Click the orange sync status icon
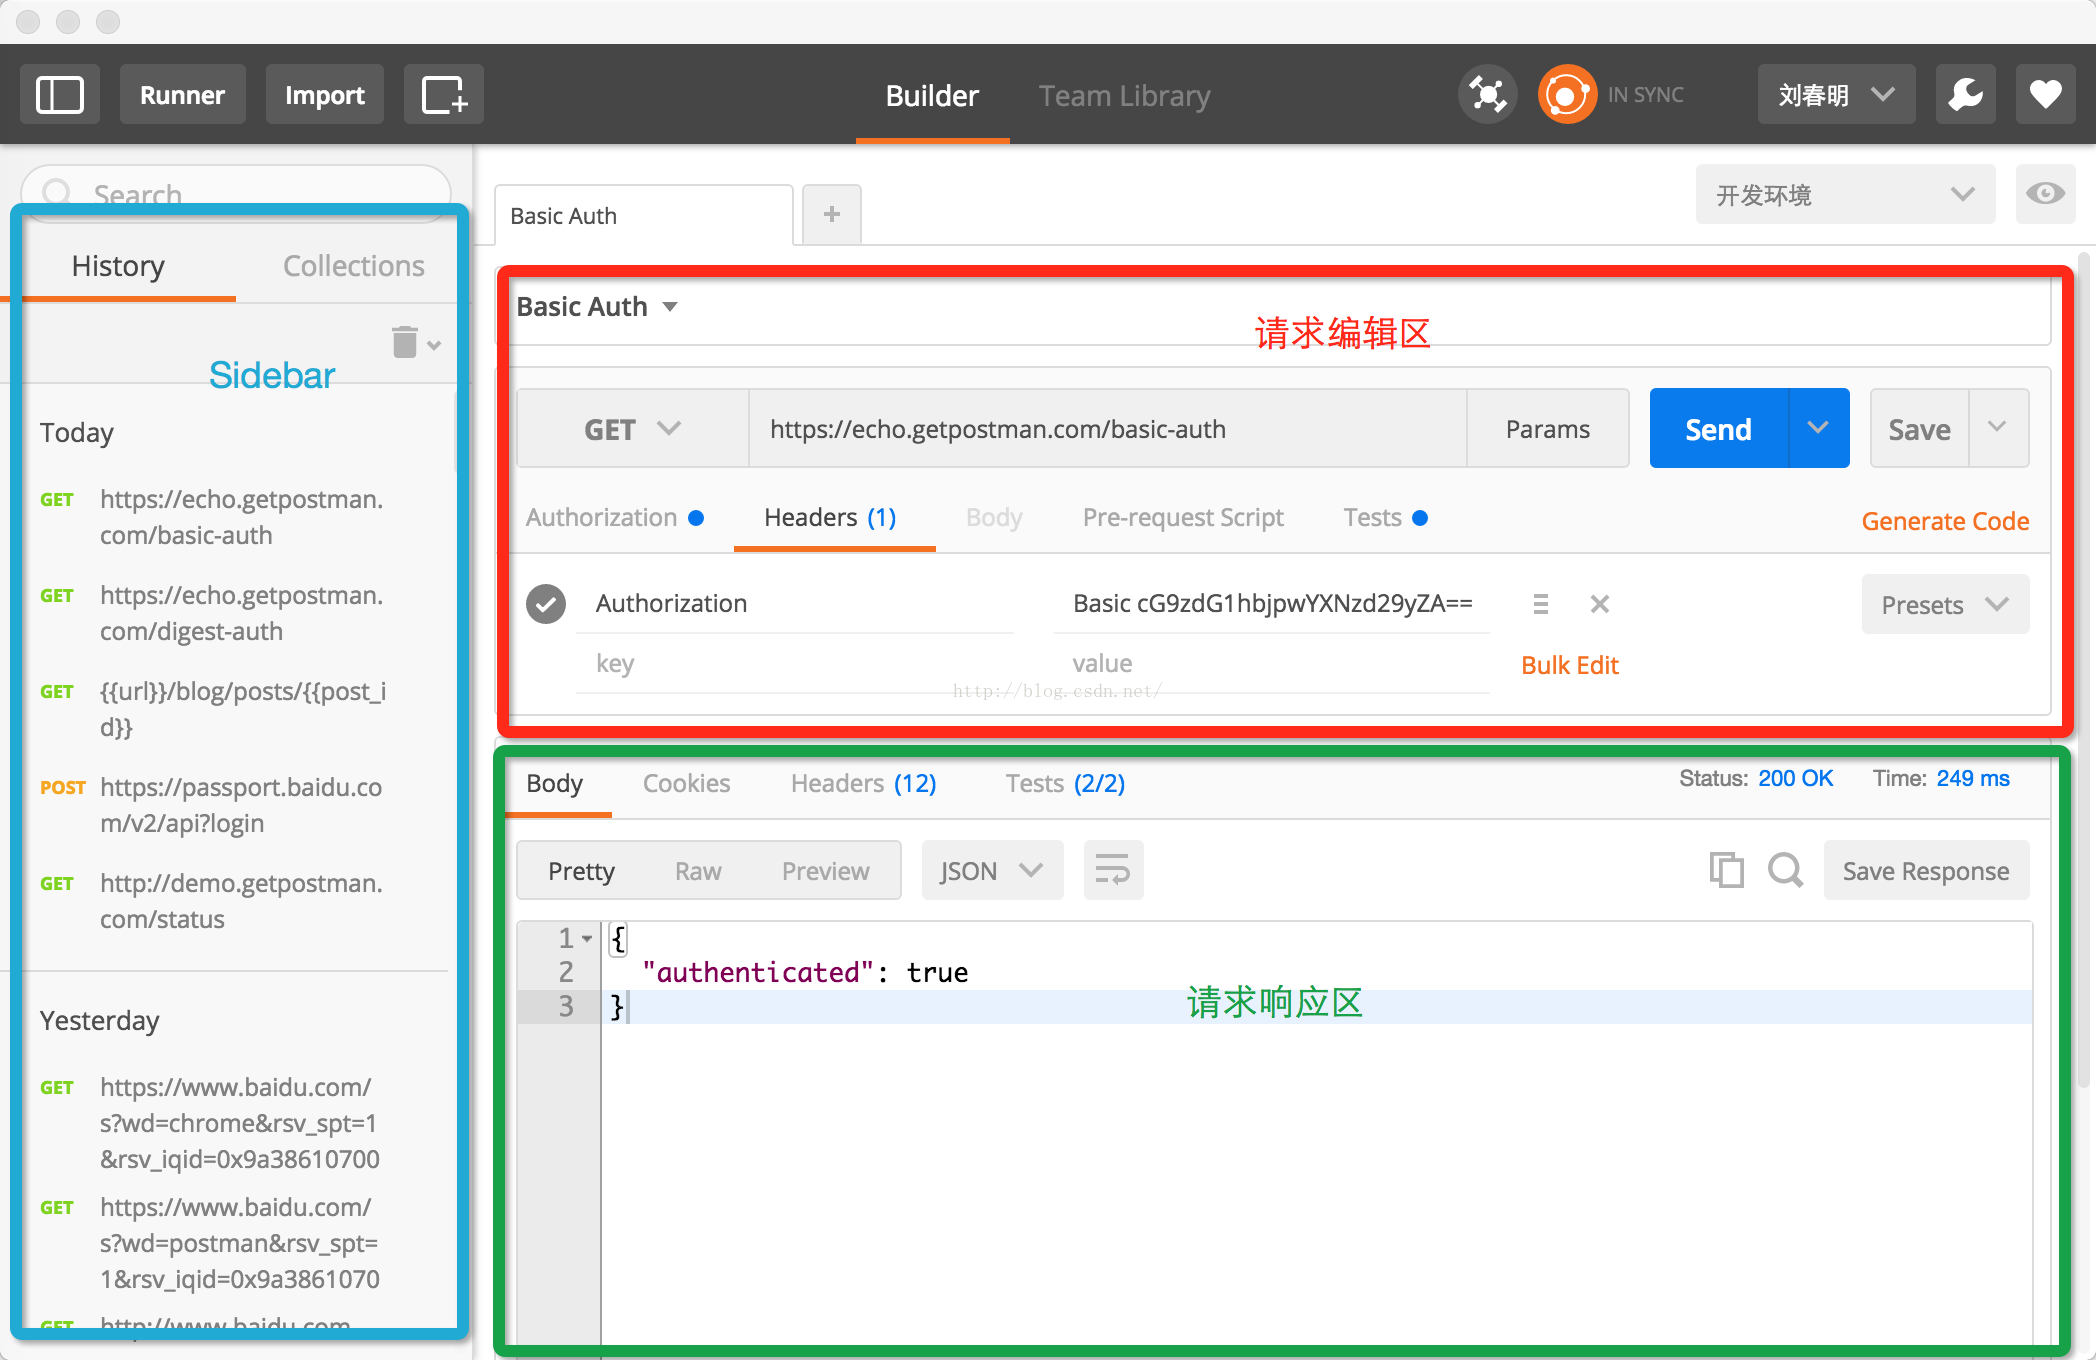 tap(1566, 95)
